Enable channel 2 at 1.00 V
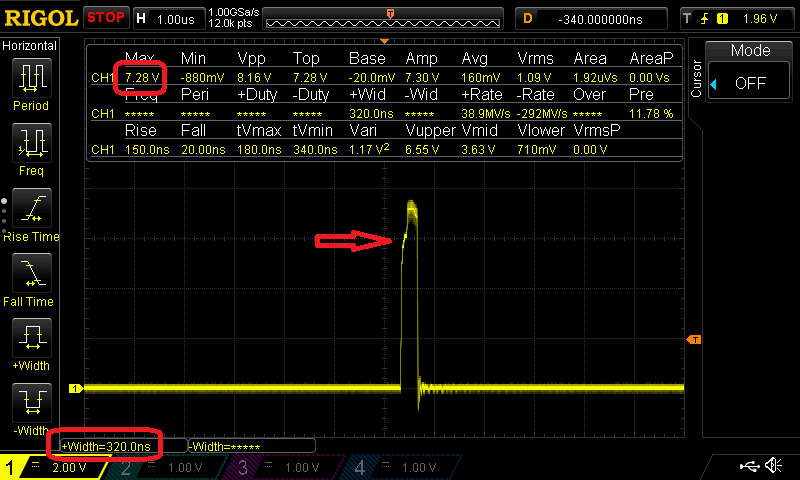800x480 pixels. tap(168, 467)
